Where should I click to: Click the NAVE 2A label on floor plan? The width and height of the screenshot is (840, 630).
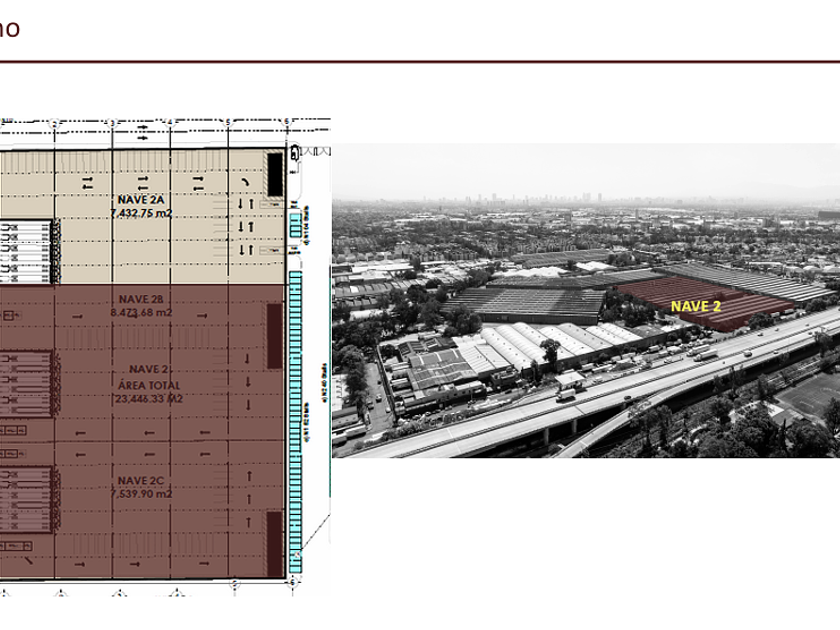[x=144, y=199]
